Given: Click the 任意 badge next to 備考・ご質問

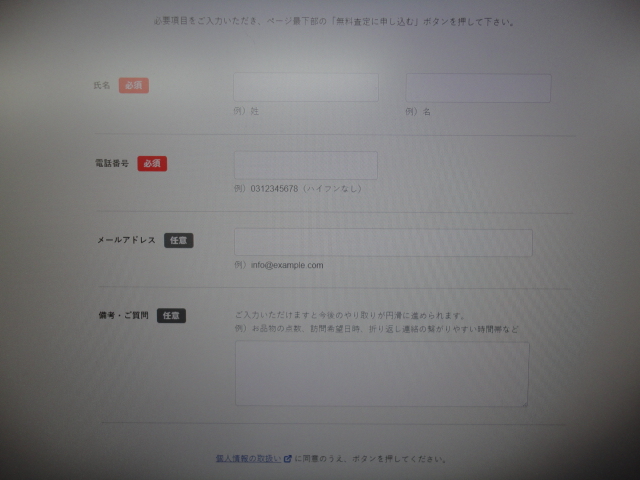Looking at the screenshot, I should 171,316.
